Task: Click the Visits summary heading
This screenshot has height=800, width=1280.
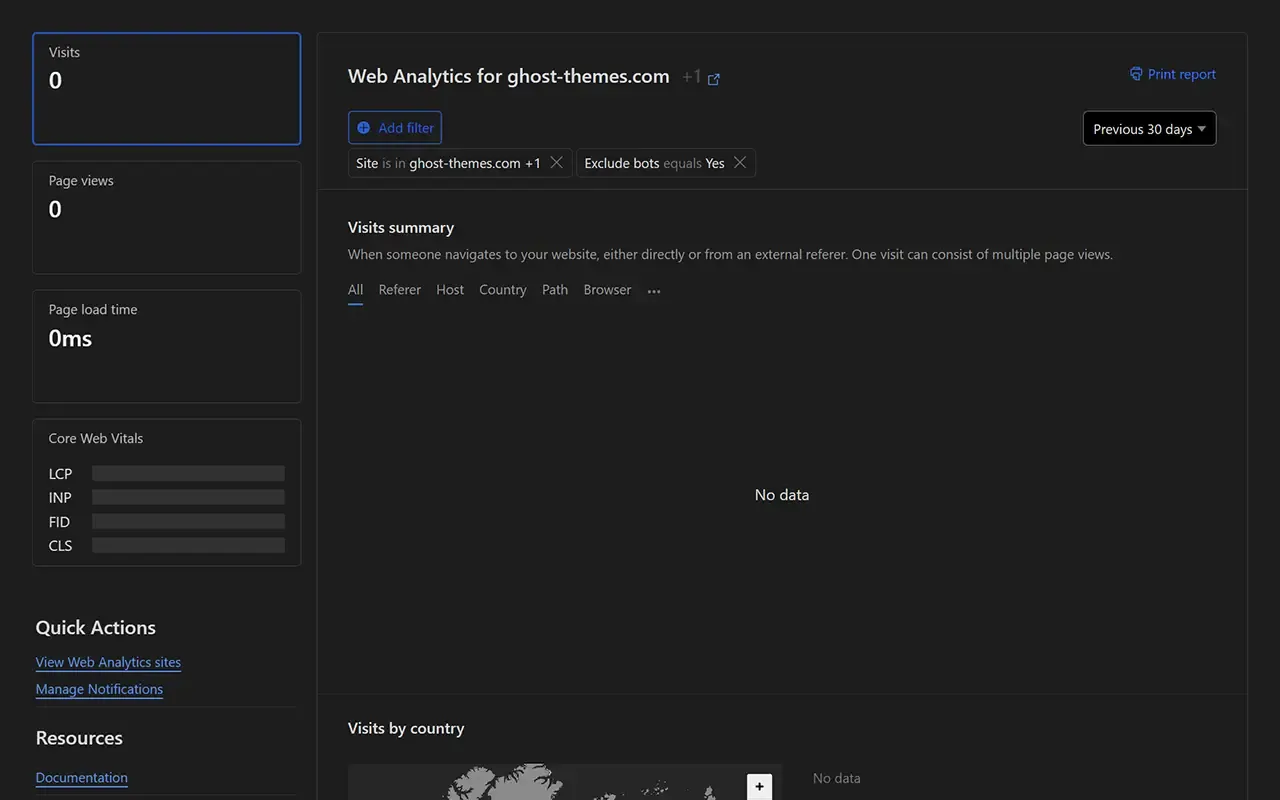Action: (x=401, y=227)
